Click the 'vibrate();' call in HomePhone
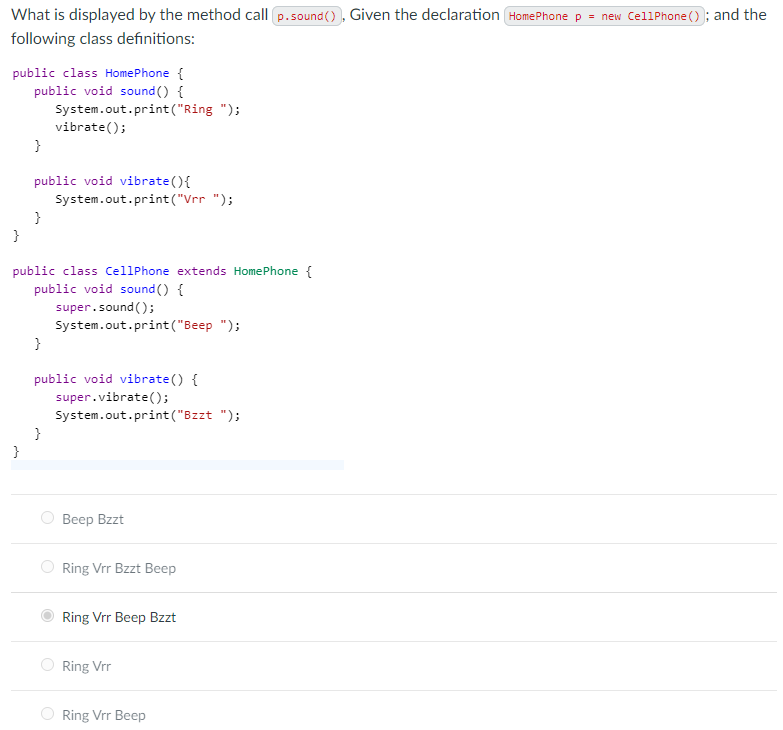This screenshot has width=783, height=730. pos(90,127)
